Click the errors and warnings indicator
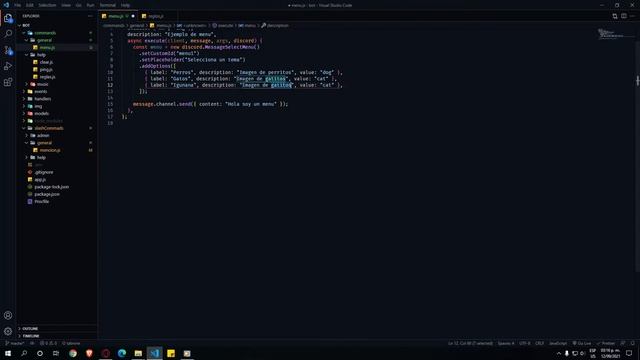The height and width of the screenshot is (360, 640). (x=49, y=343)
